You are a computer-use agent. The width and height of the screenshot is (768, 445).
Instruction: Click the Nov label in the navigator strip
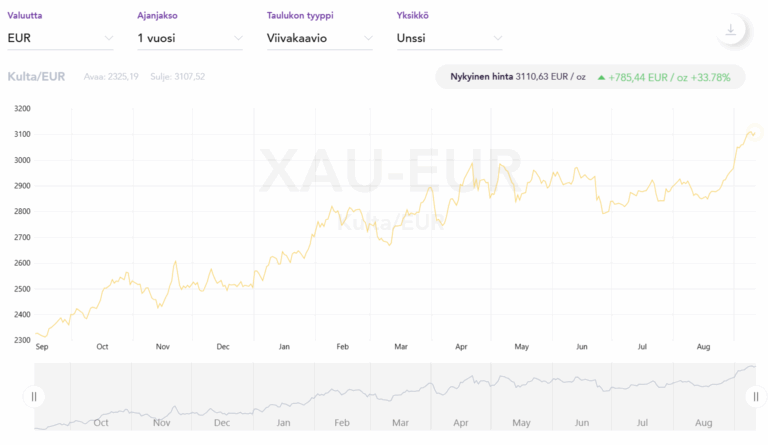[x=161, y=423]
